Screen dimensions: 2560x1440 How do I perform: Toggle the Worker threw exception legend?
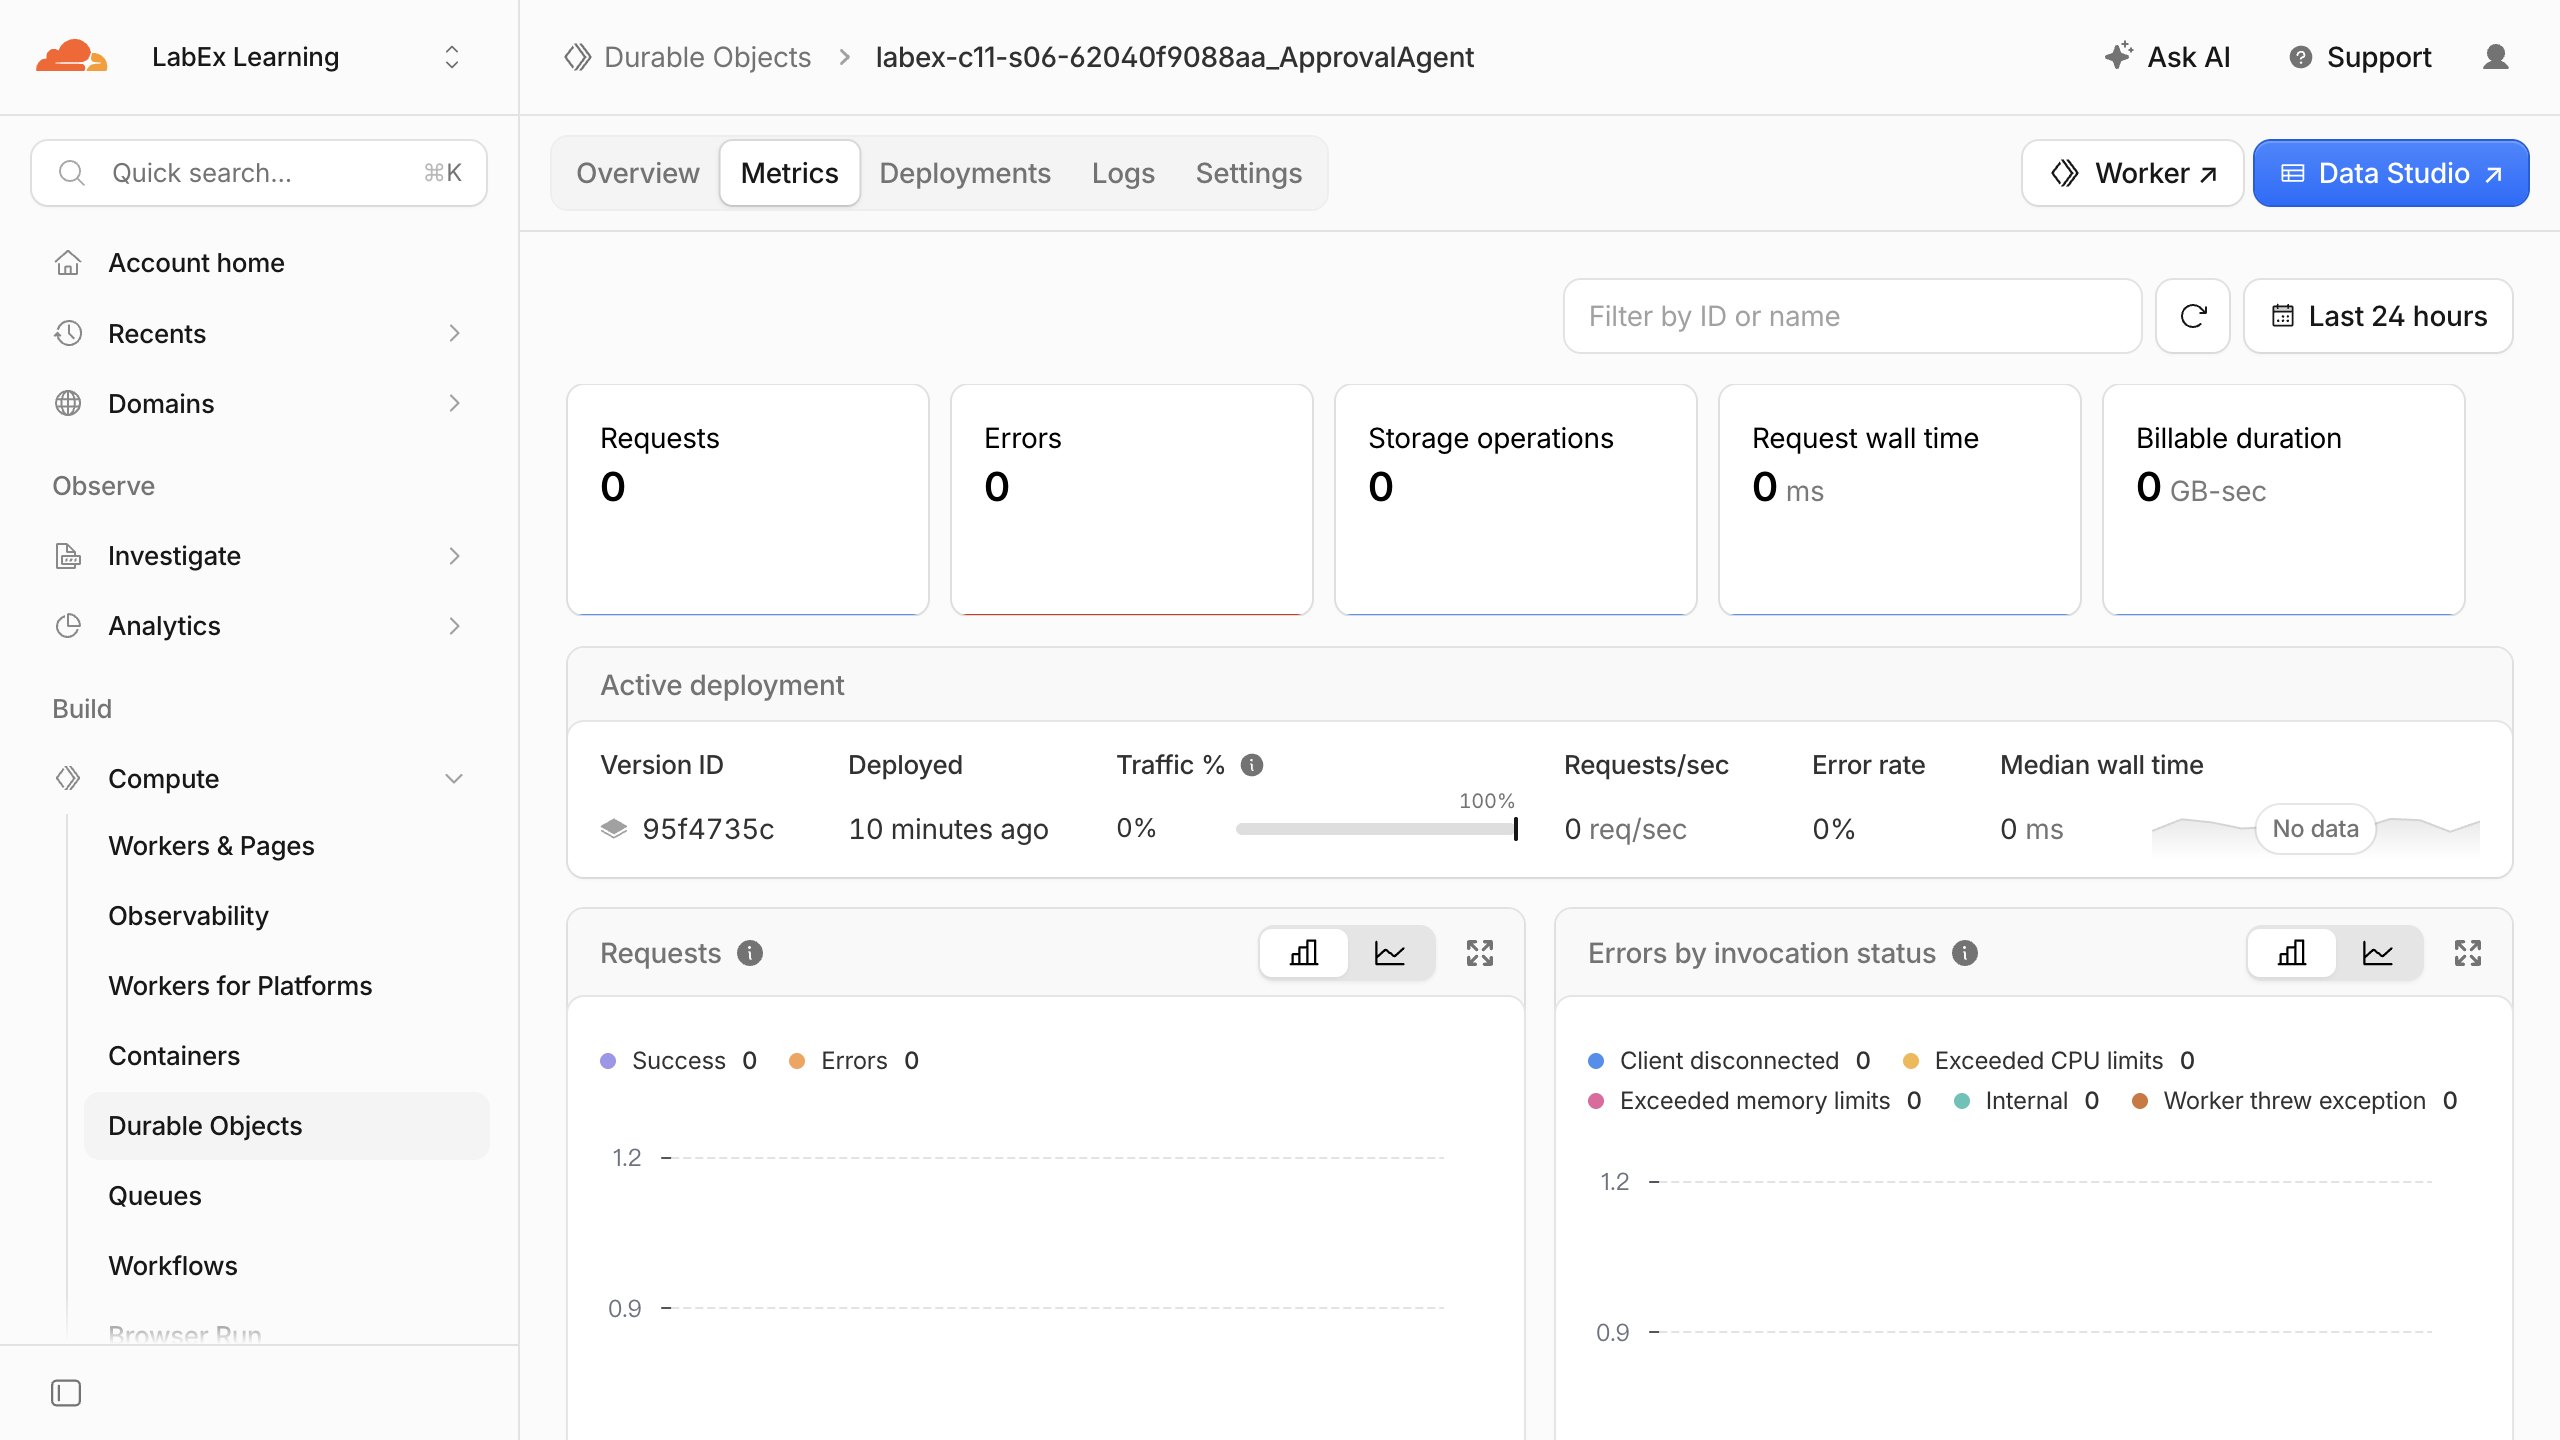[2294, 1100]
